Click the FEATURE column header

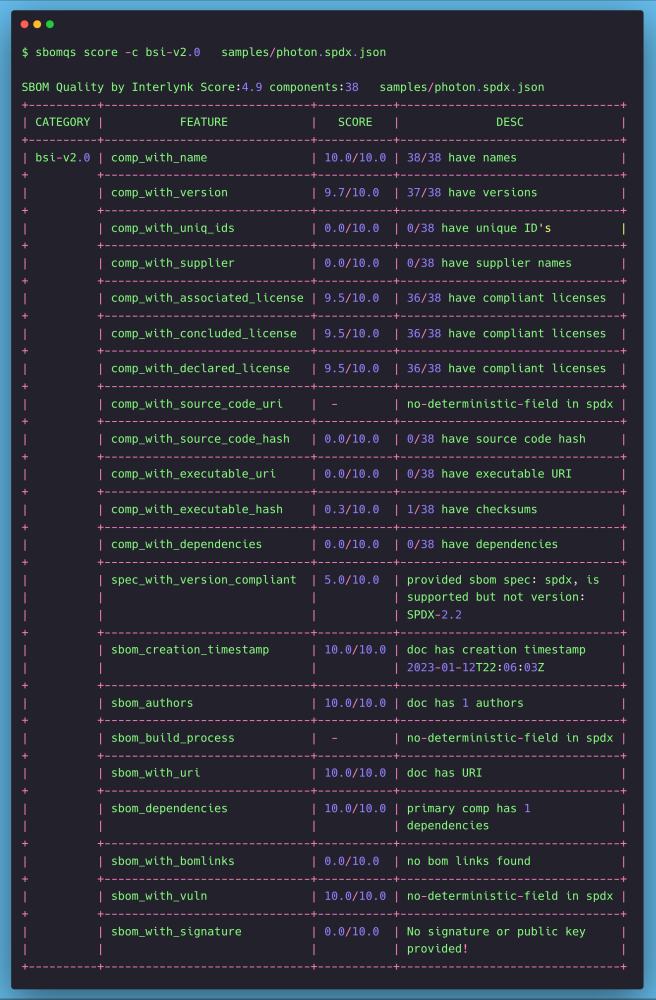point(203,122)
